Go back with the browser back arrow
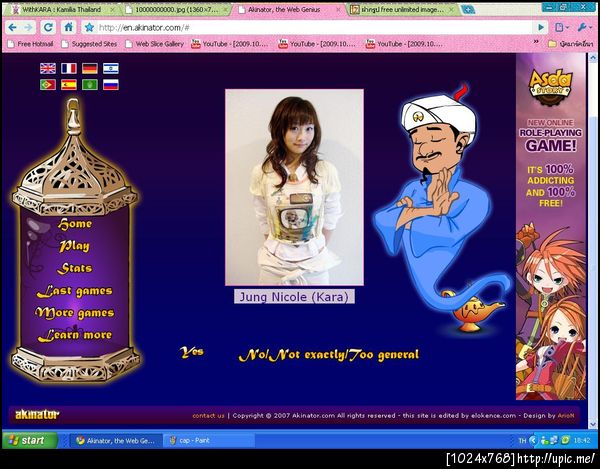The width and height of the screenshot is (600, 469). tap(12, 27)
